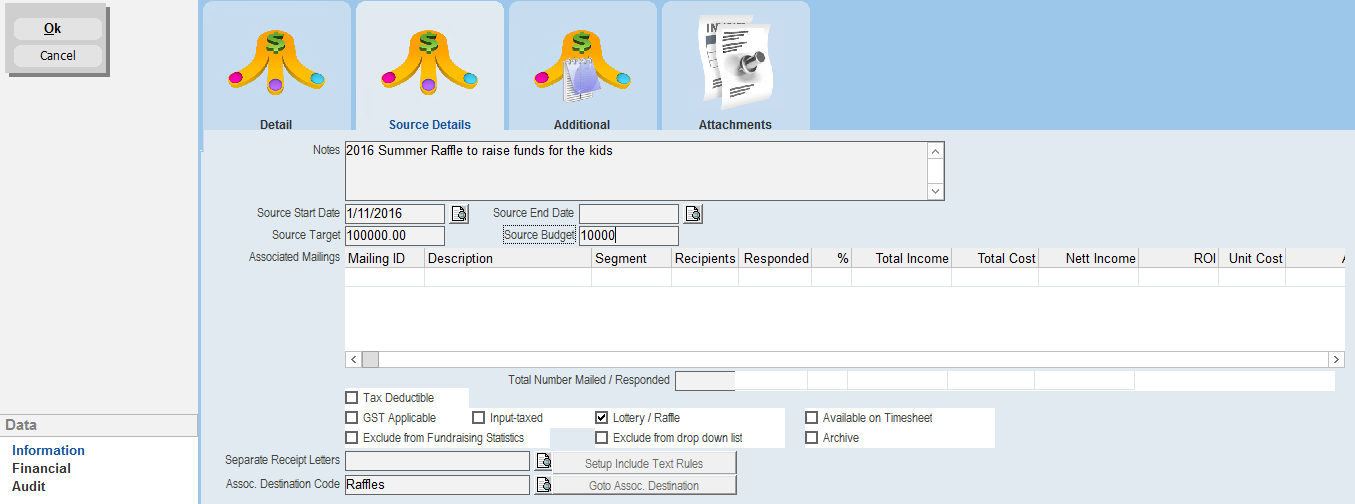This screenshot has width=1355, height=504.
Task: Open the Detail tab icon
Action: coord(277,64)
